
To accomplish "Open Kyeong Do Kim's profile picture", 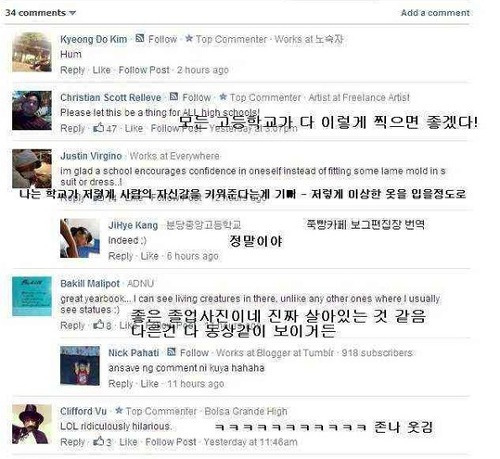I will click(32, 52).
